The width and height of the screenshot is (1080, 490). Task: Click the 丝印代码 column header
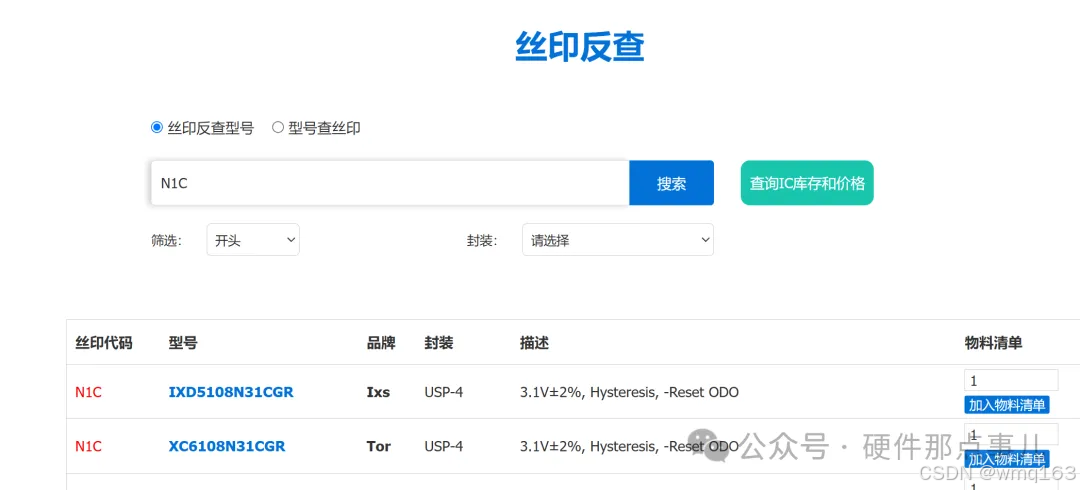point(103,343)
